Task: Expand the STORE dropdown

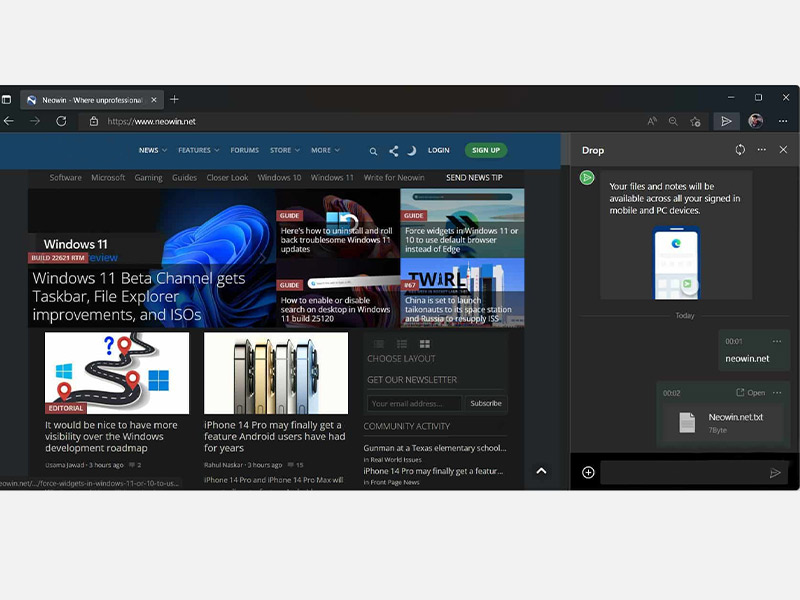Action: [x=285, y=151]
